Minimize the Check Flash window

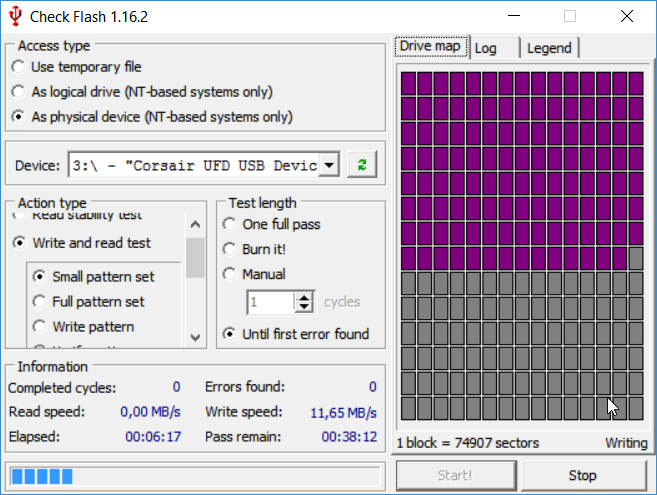tap(514, 16)
